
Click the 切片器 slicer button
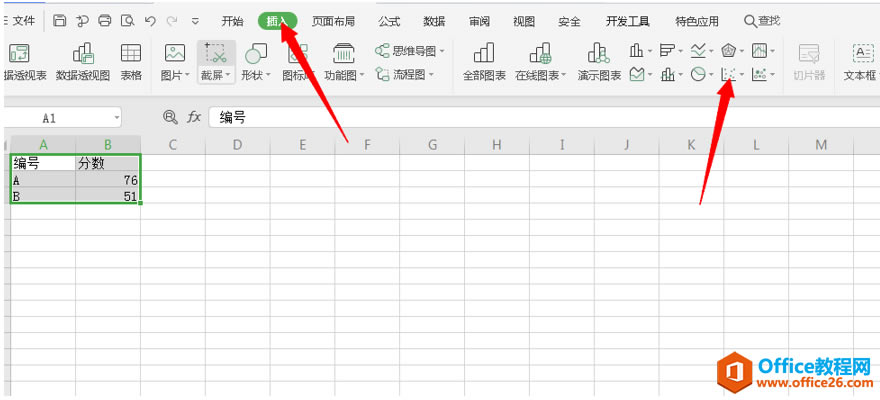tap(809, 62)
